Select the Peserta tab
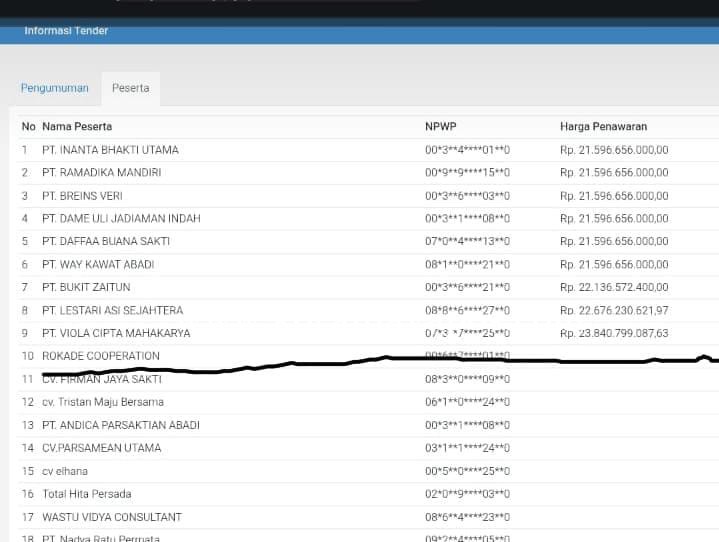Viewport: 719px width, 542px height. (130, 88)
